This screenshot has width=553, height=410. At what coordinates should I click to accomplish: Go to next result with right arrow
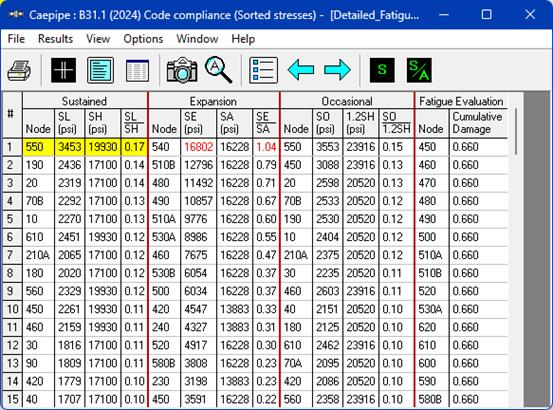[x=338, y=70]
